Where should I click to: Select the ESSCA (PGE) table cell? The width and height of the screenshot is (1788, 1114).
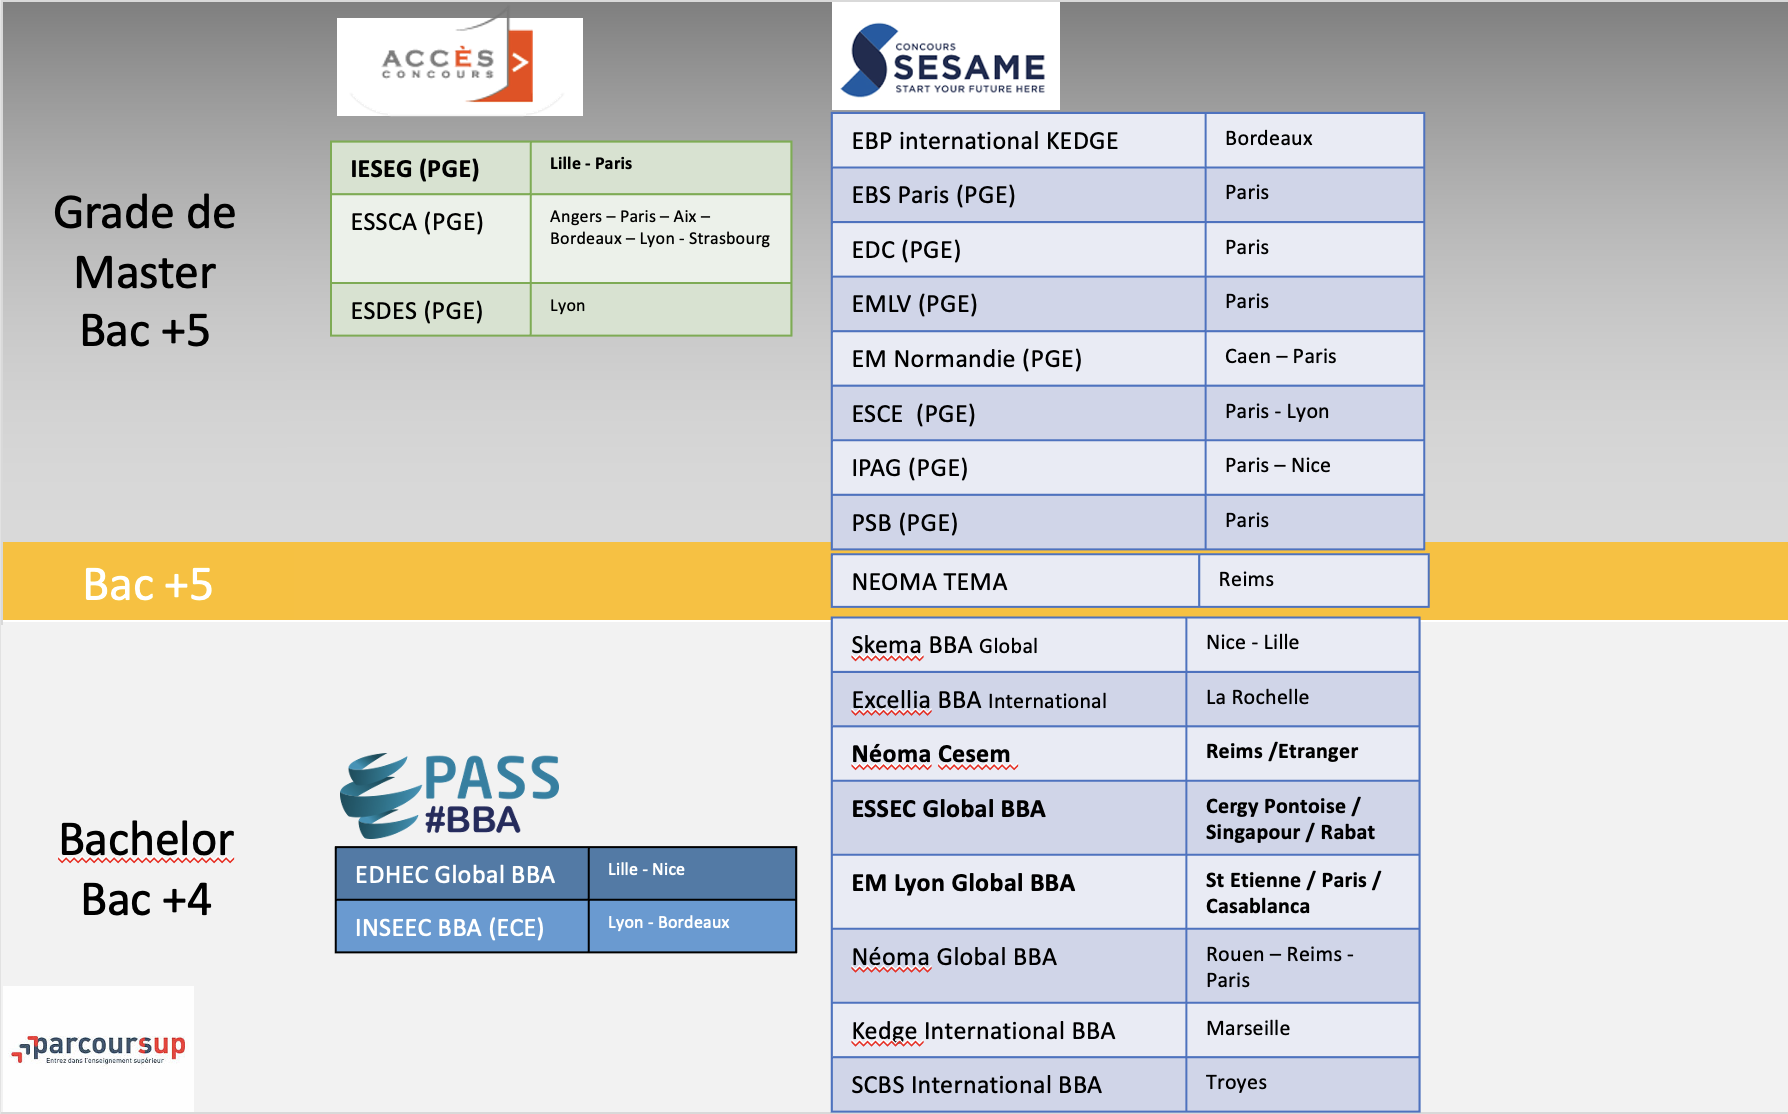430,238
